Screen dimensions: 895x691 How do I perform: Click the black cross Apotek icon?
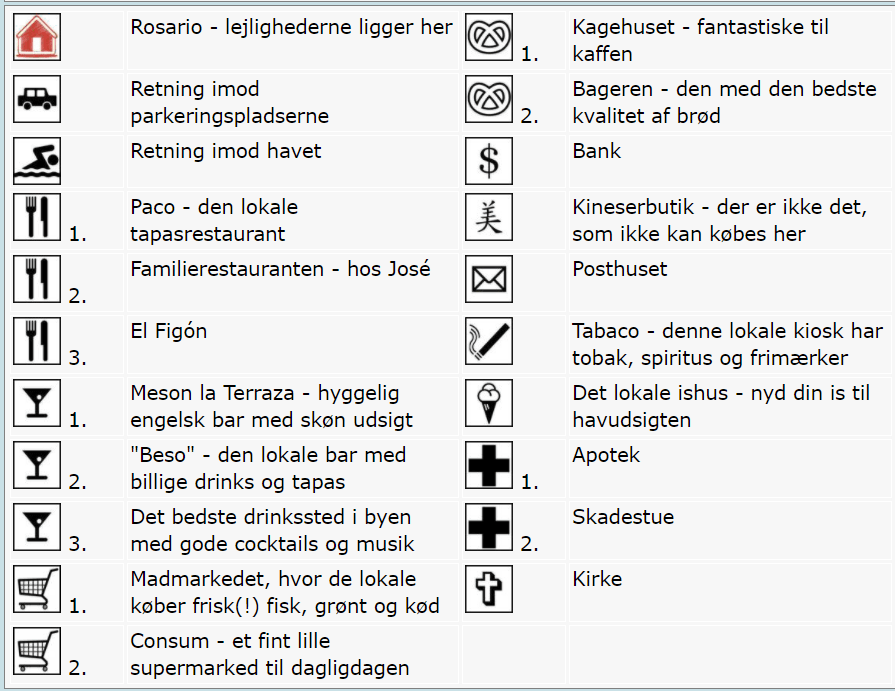489,465
